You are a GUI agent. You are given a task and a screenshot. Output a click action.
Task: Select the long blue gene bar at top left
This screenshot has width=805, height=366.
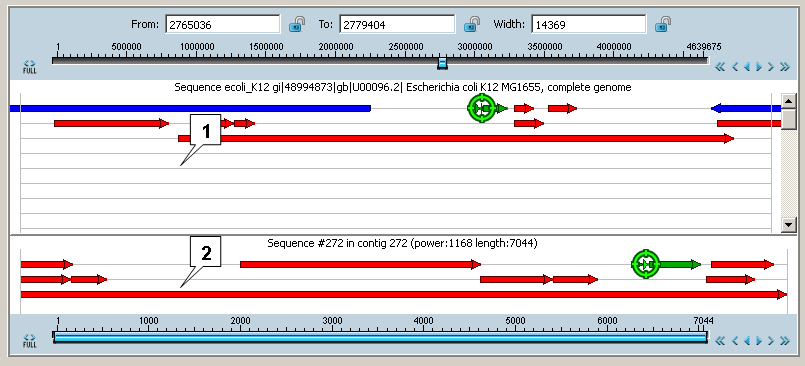[190, 108]
